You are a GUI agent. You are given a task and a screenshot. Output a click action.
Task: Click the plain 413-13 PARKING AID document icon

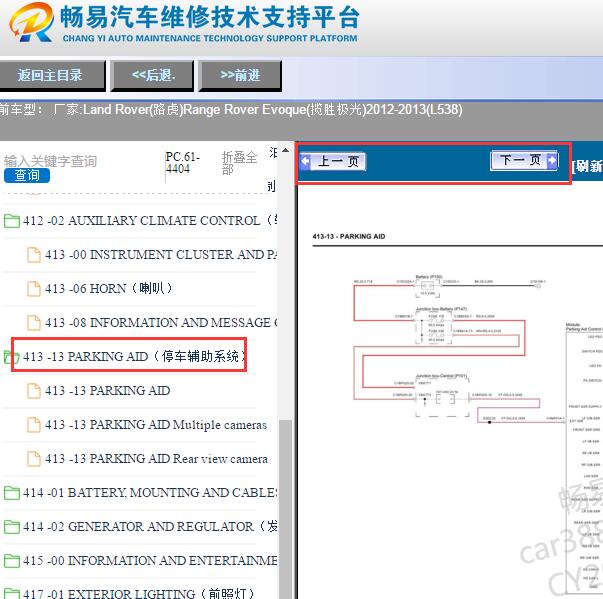[x=34, y=391]
